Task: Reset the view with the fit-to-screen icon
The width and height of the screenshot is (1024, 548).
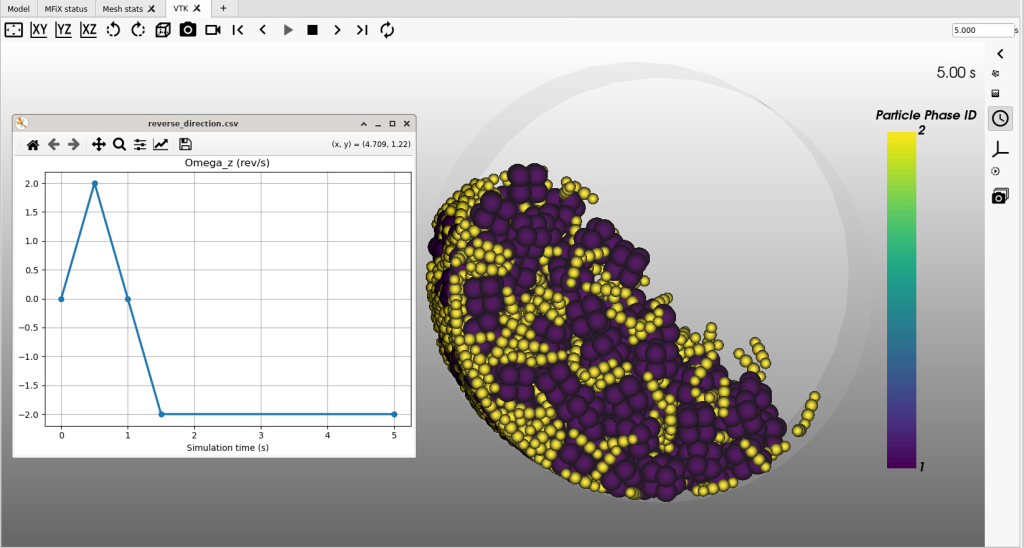Action: [x=14, y=30]
